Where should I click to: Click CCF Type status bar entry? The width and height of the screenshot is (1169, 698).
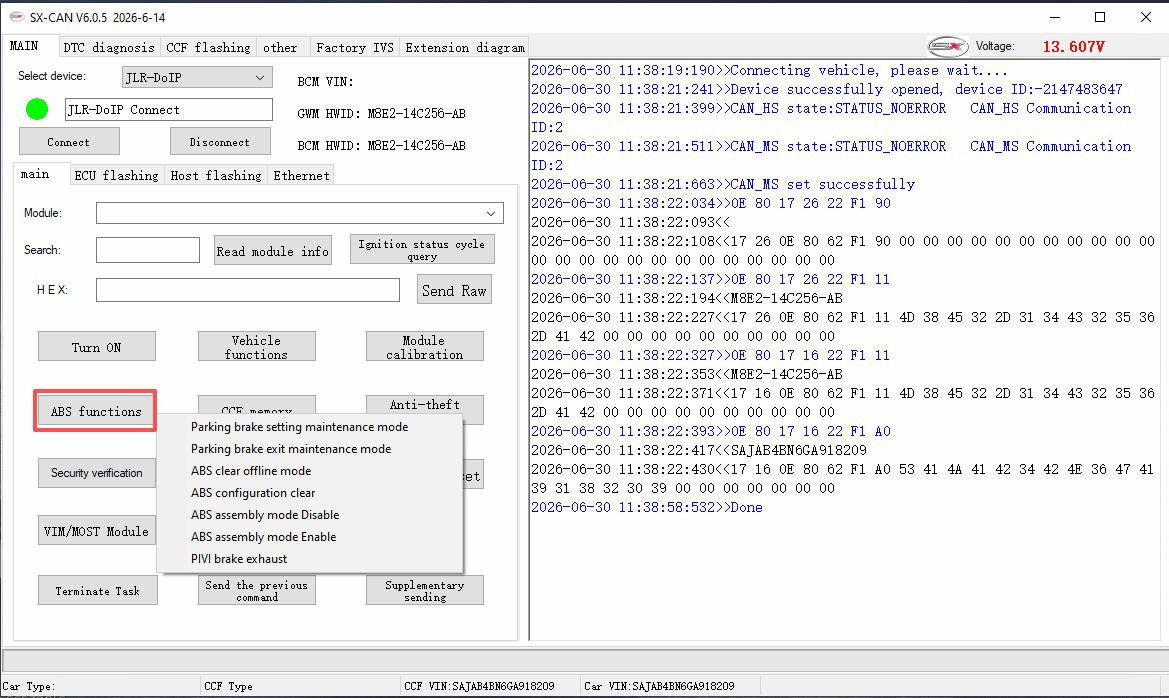click(x=228, y=686)
